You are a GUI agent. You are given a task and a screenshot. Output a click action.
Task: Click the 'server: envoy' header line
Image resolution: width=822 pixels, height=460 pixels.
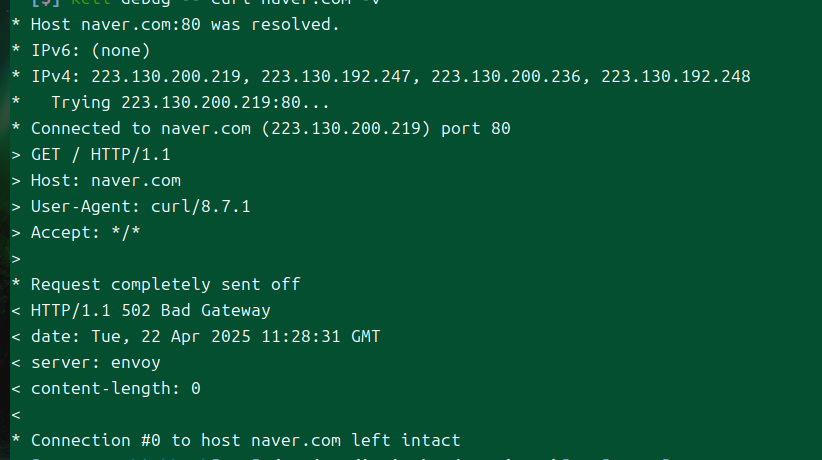95,362
